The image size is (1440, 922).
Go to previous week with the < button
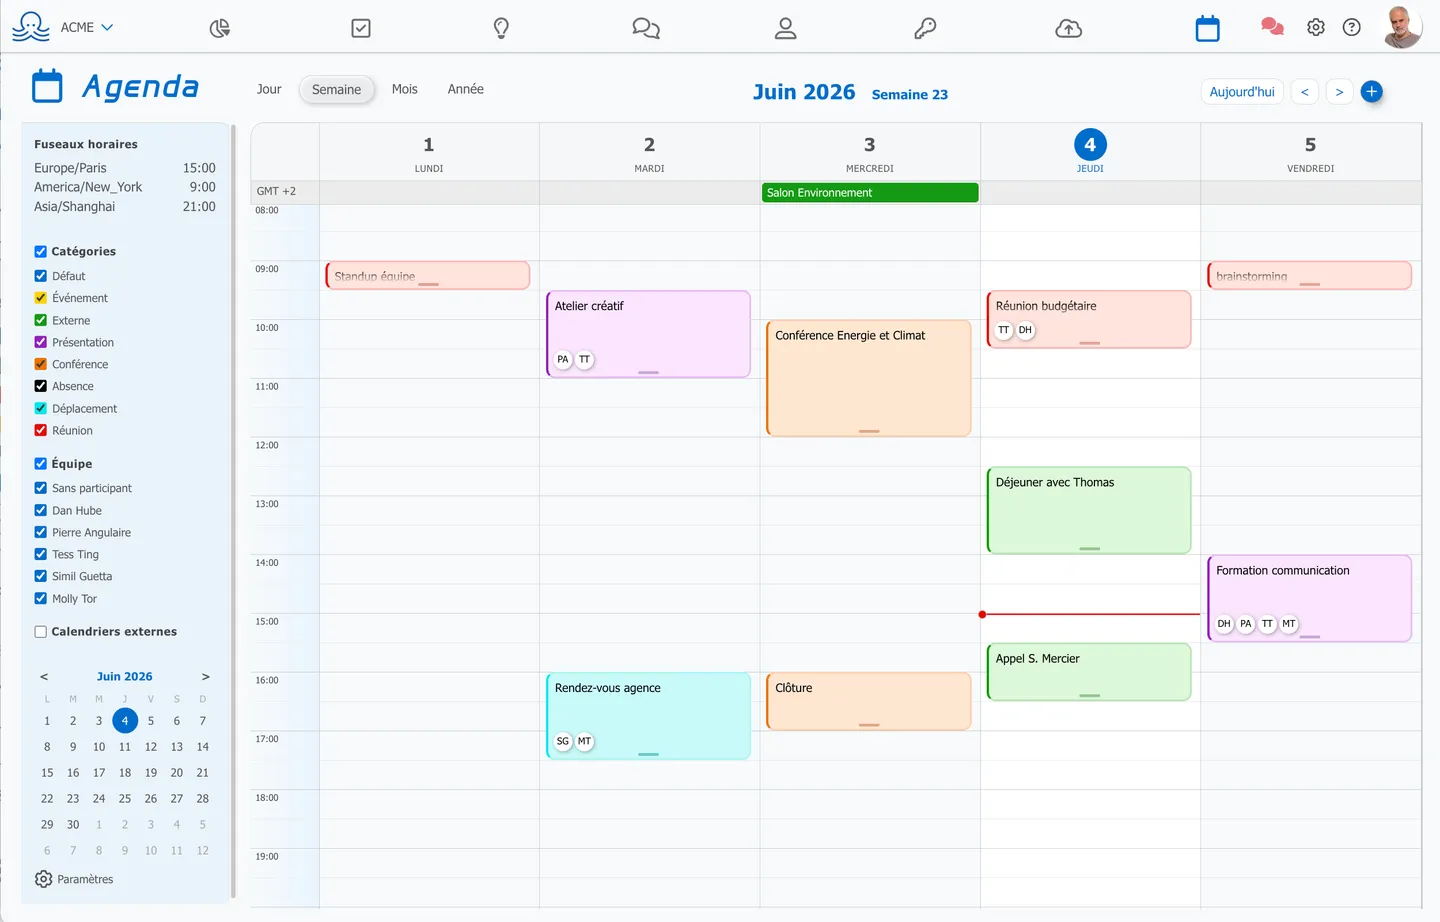point(1304,91)
